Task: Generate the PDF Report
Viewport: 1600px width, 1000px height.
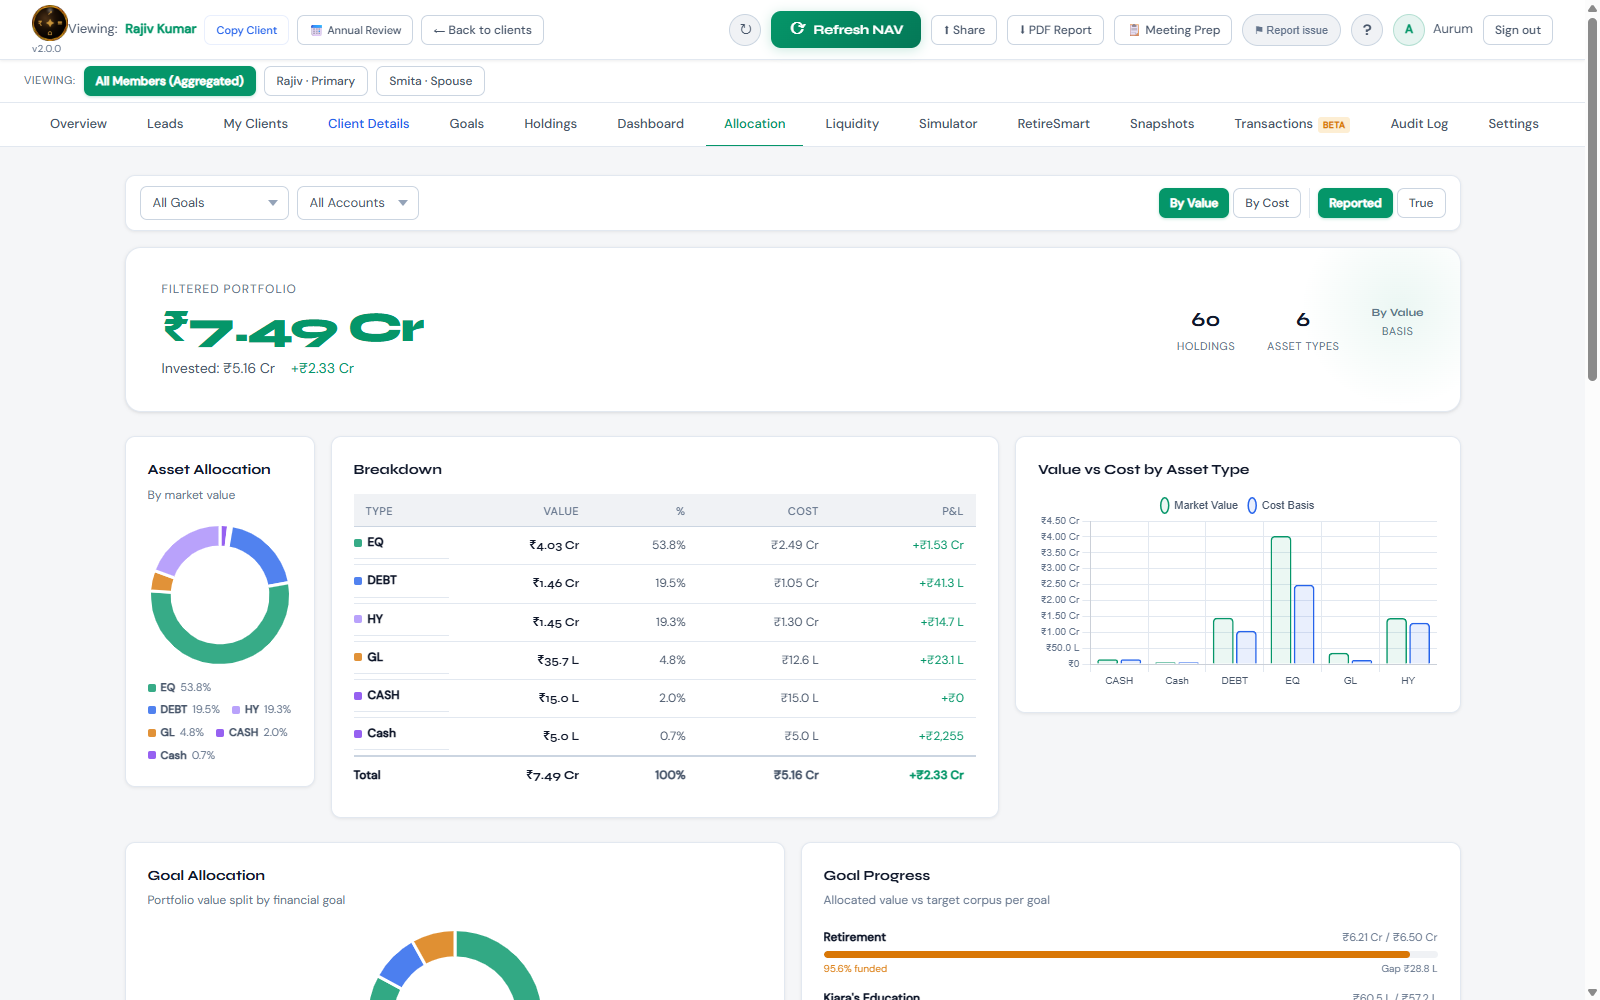Action: pyautogui.click(x=1056, y=30)
